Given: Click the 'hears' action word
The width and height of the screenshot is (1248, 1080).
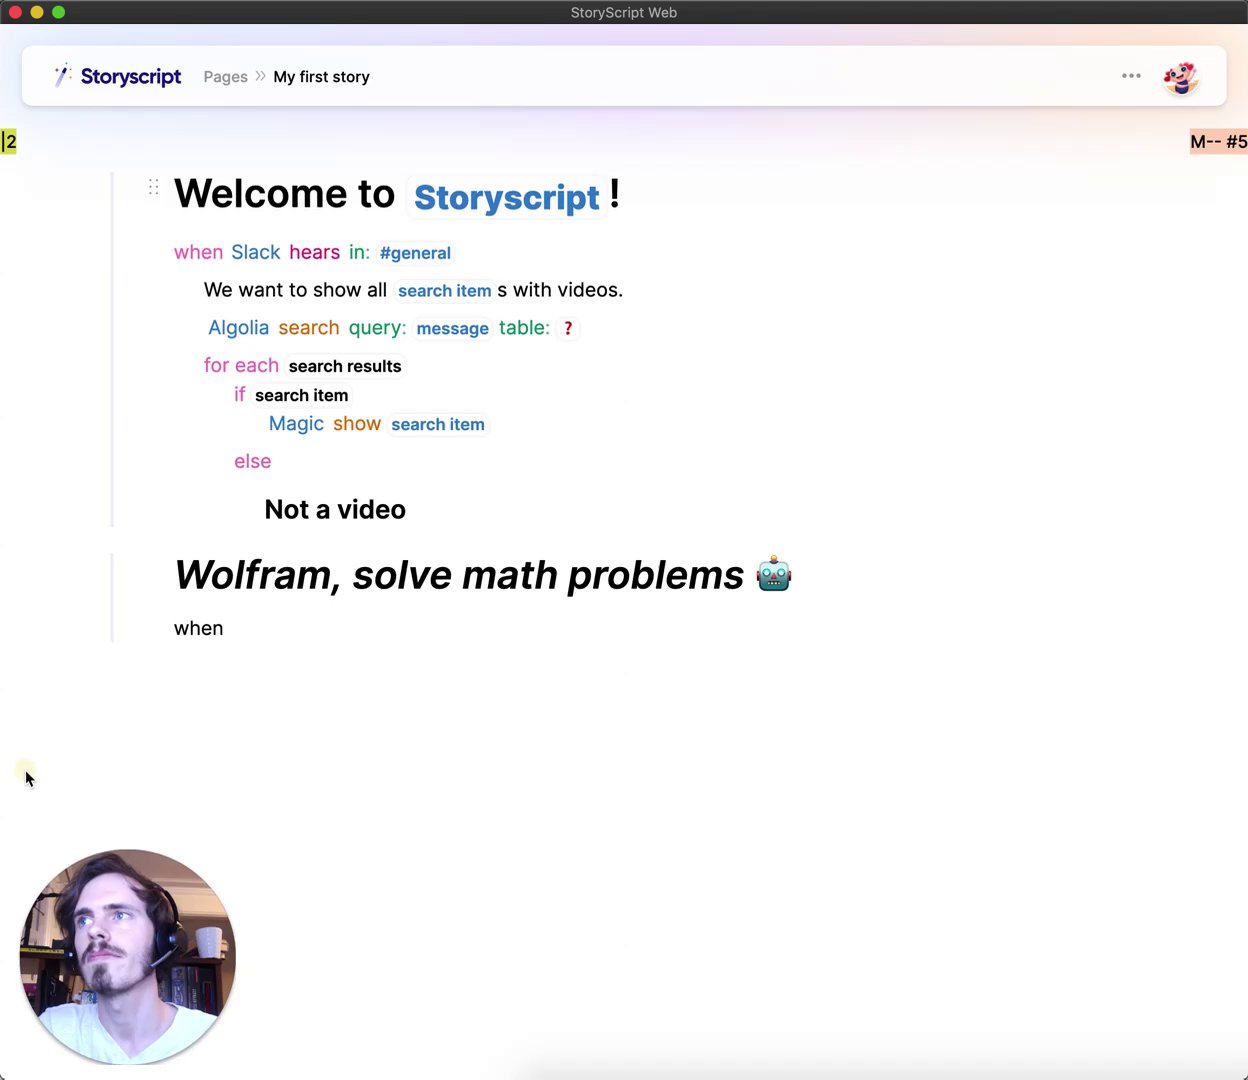Looking at the screenshot, I should [x=315, y=252].
